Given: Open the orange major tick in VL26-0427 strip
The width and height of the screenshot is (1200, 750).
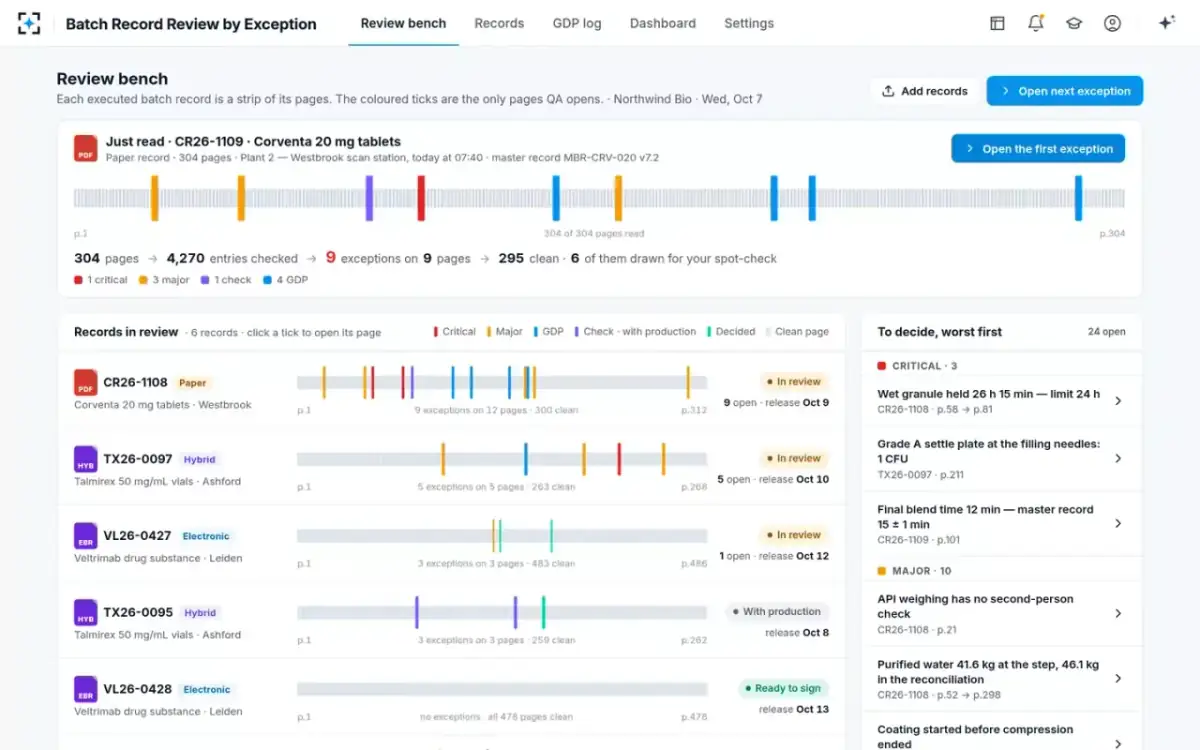Looking at the screenshot, I should [x=493, y=535].
